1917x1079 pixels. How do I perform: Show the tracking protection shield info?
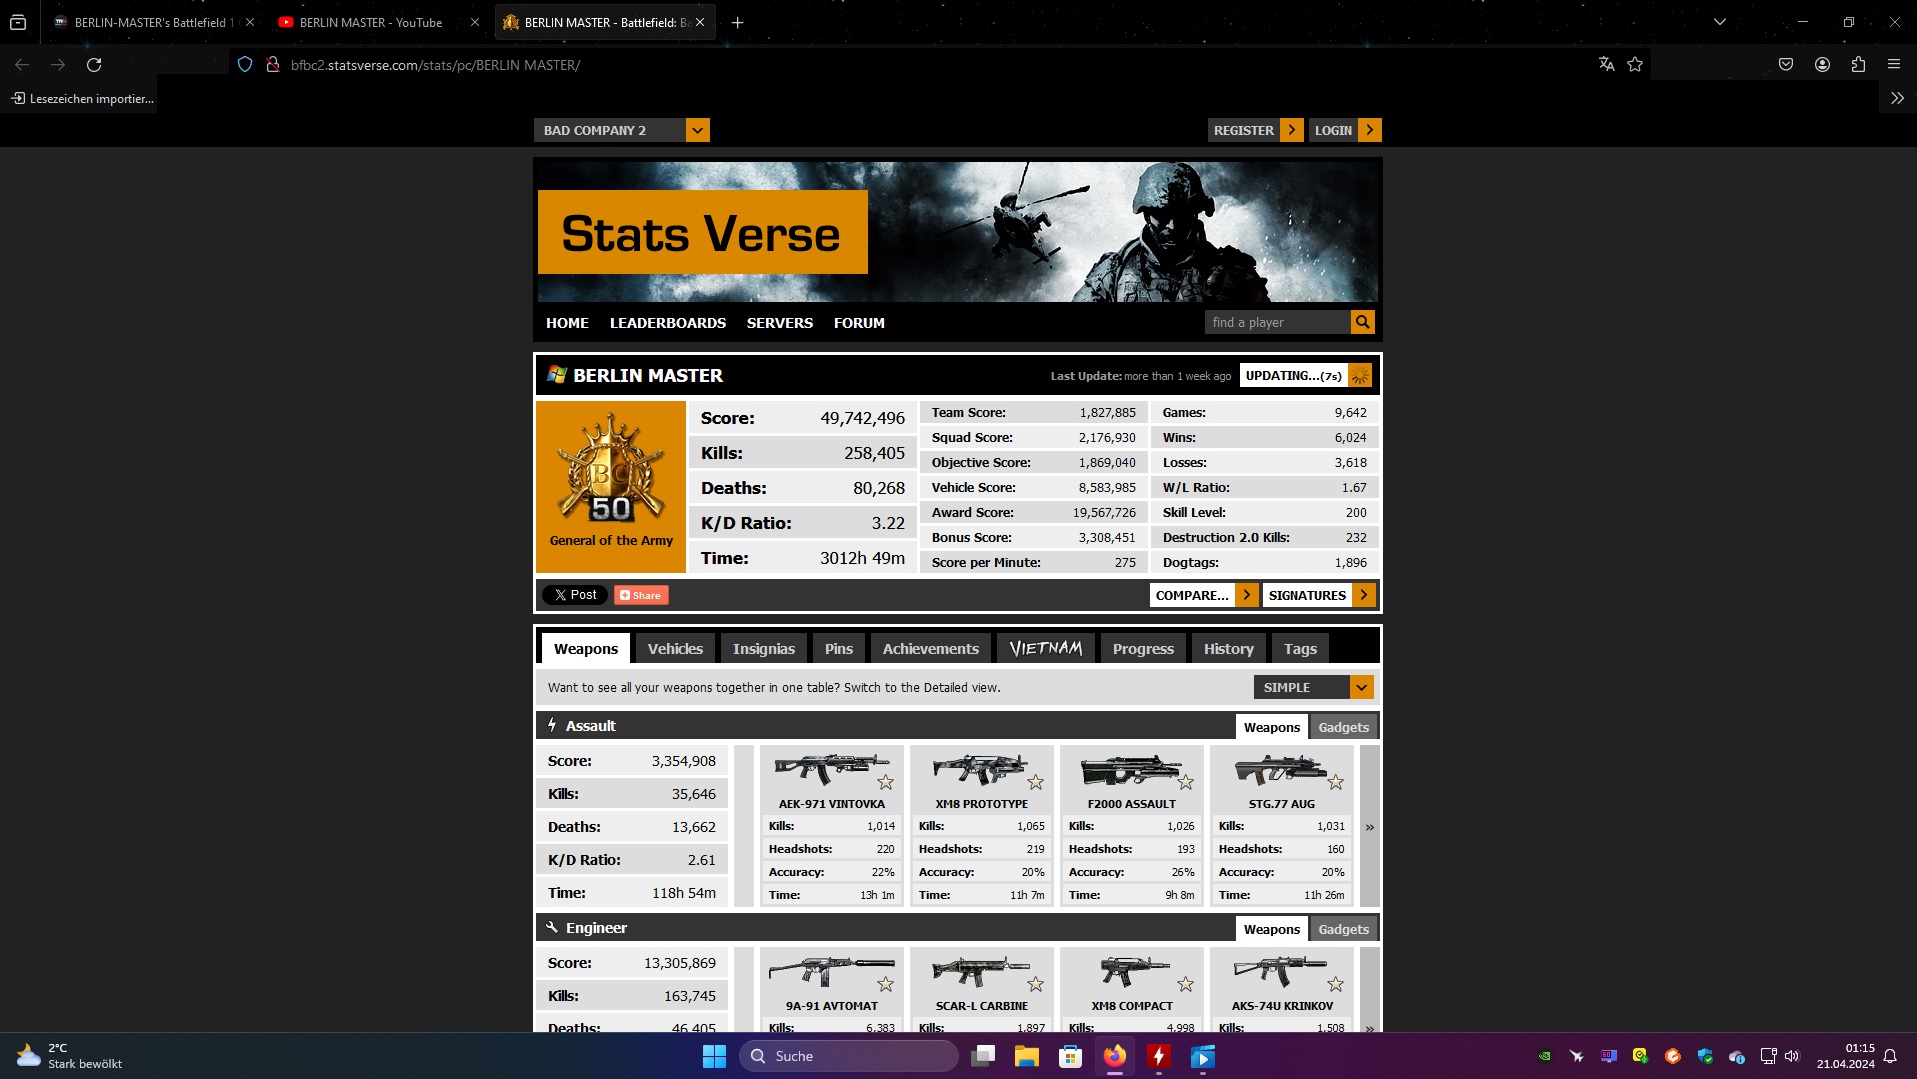[x=245, y=65]
